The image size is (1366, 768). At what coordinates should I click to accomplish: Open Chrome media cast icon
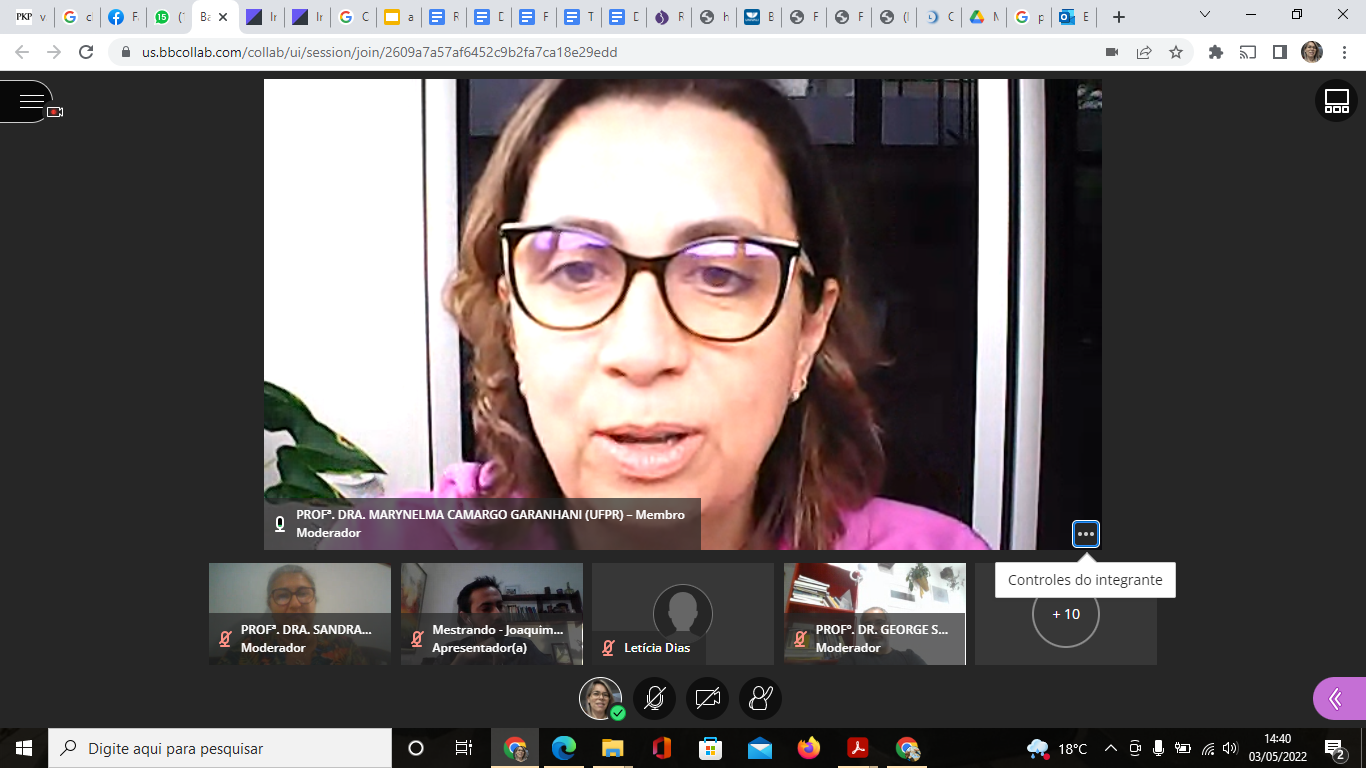click(1248, 52)
